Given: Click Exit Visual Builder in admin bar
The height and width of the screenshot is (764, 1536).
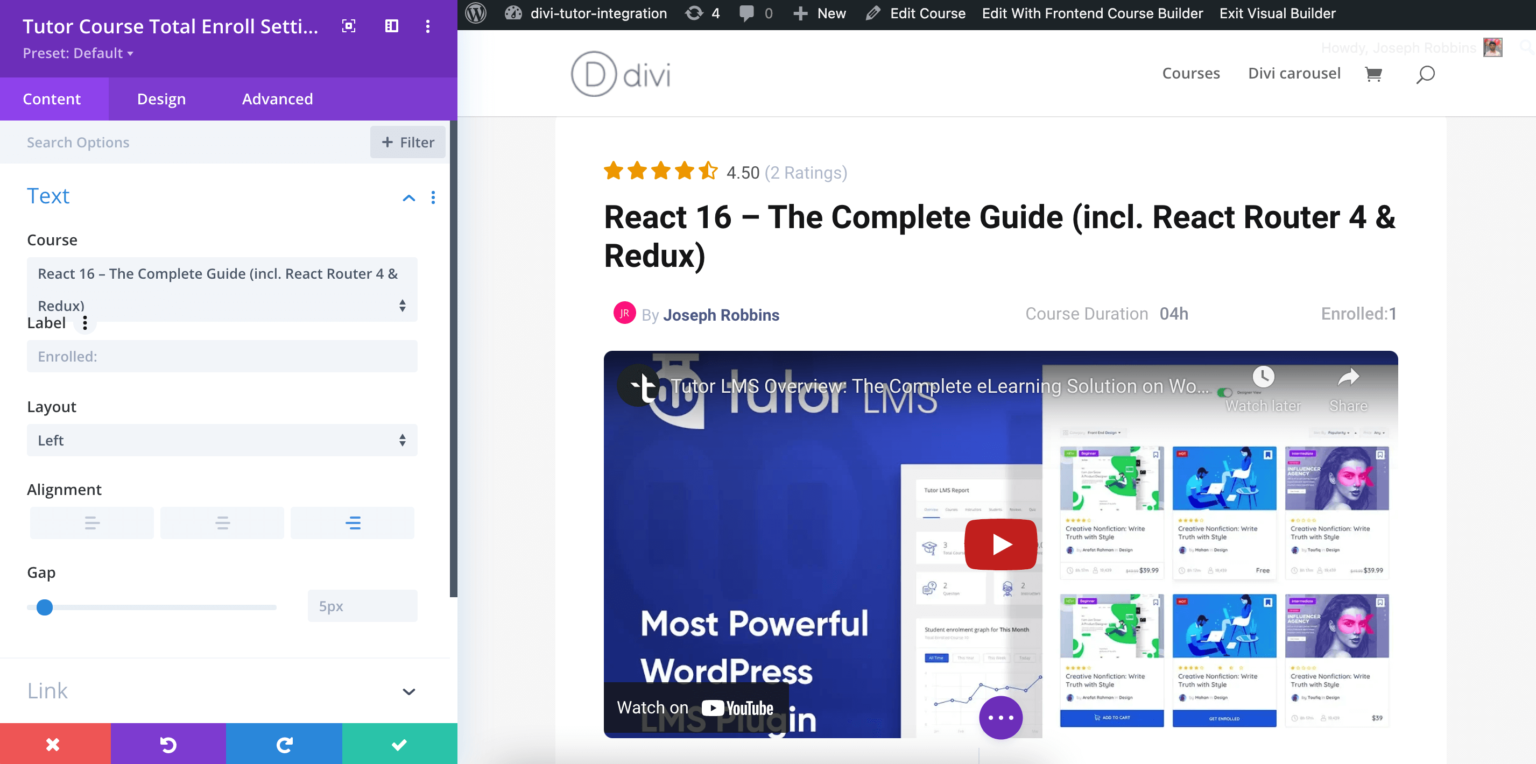Looking at the screenshot, I should click(x=1277, y=13).
